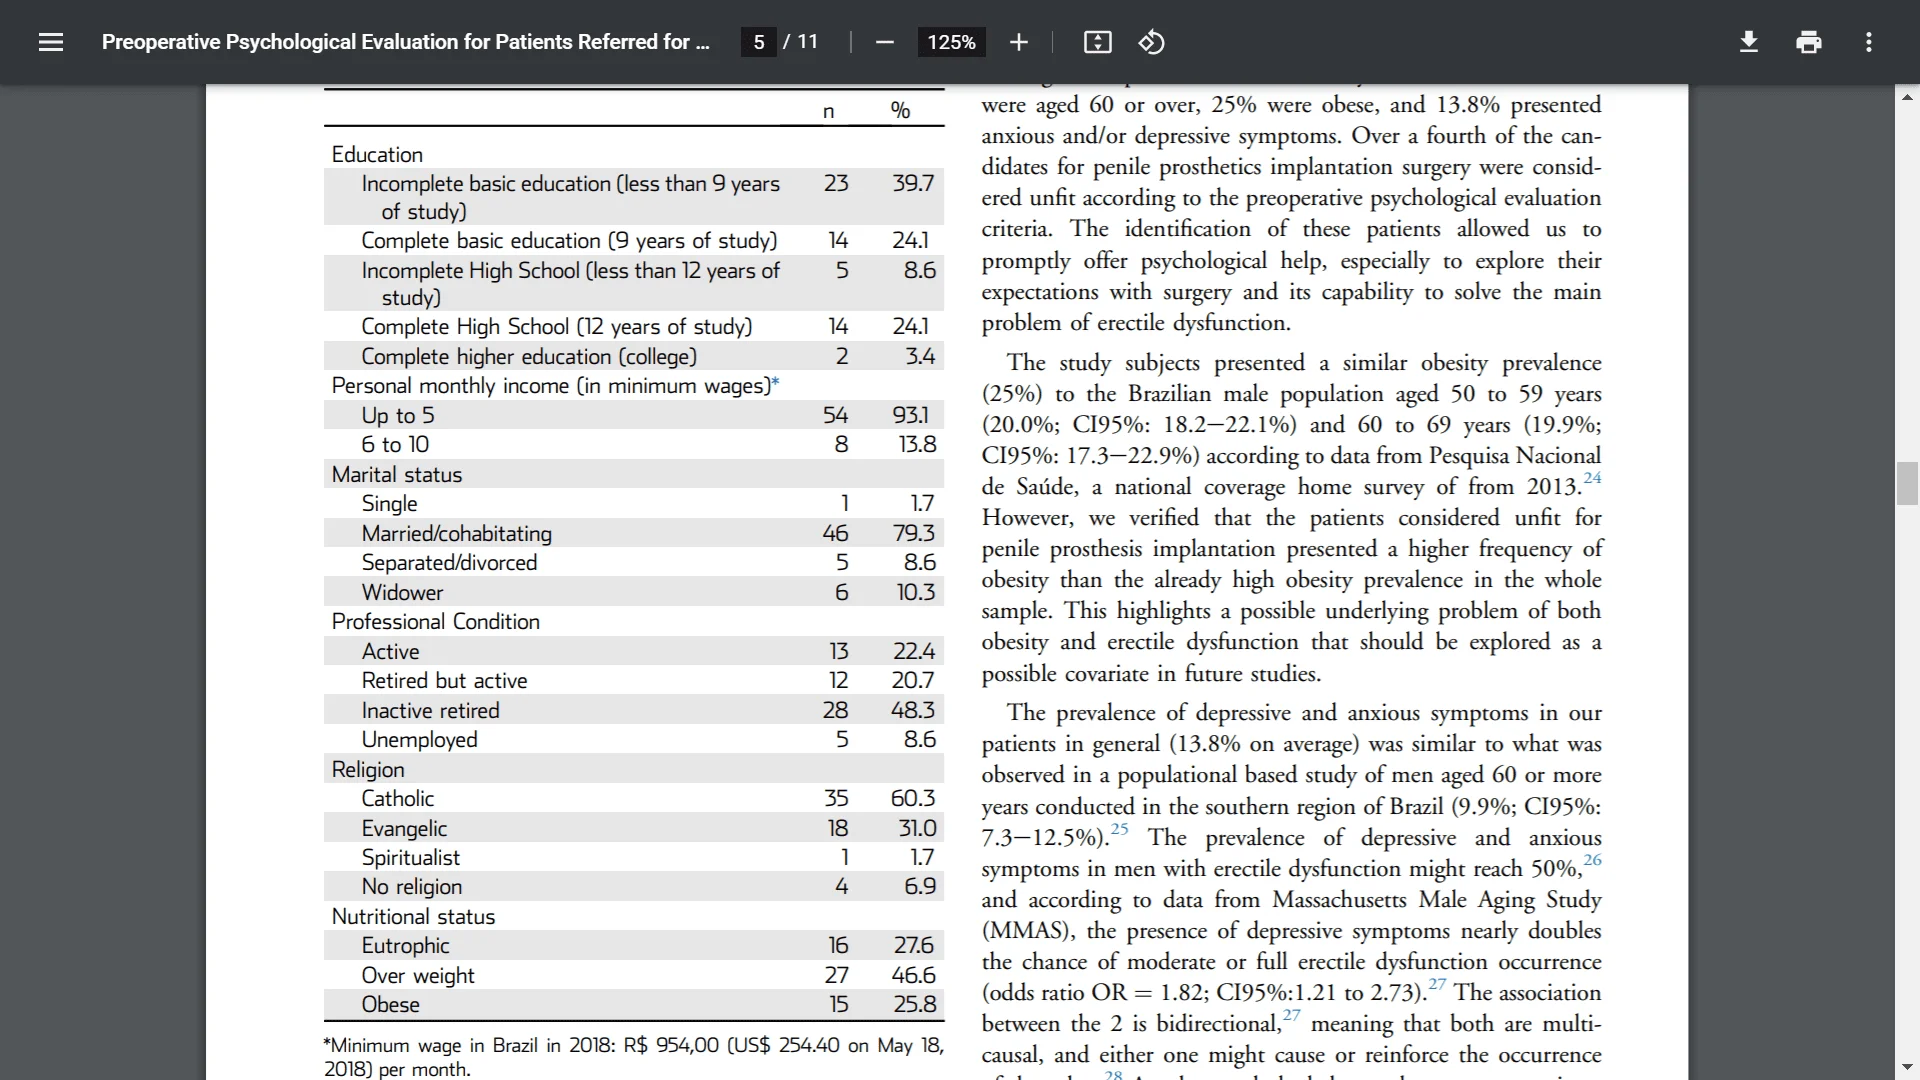
Task: Select the 'Spiritualist' row label
Action: pyautogui.click(x=410, y=858)
